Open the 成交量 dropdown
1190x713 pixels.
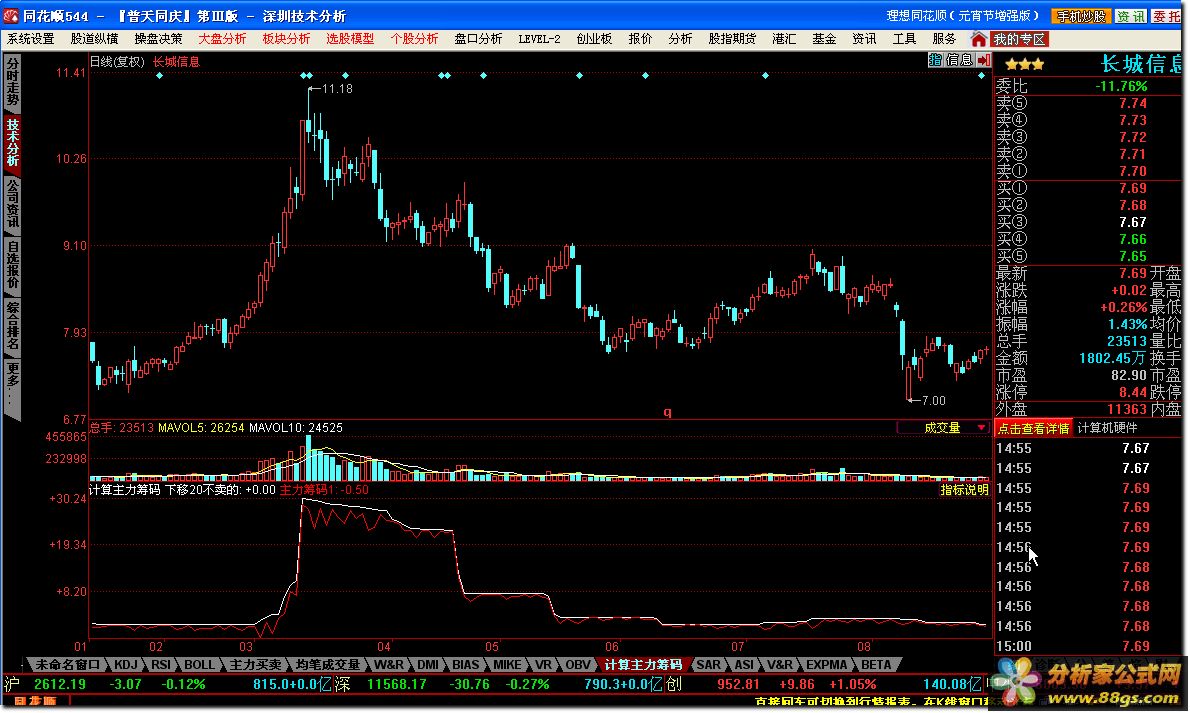pos(943,427)
